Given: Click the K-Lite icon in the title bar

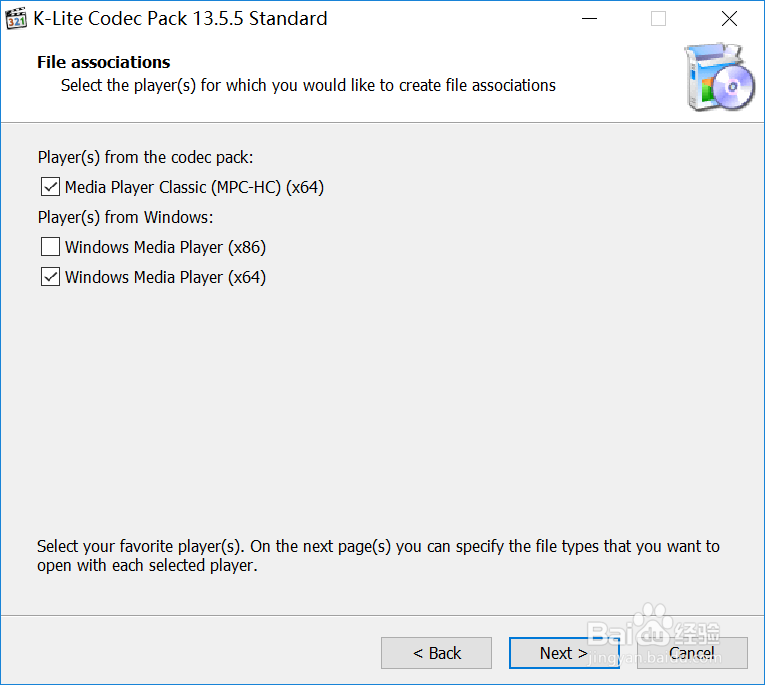Looking at the screenshot, I should 17,18.
